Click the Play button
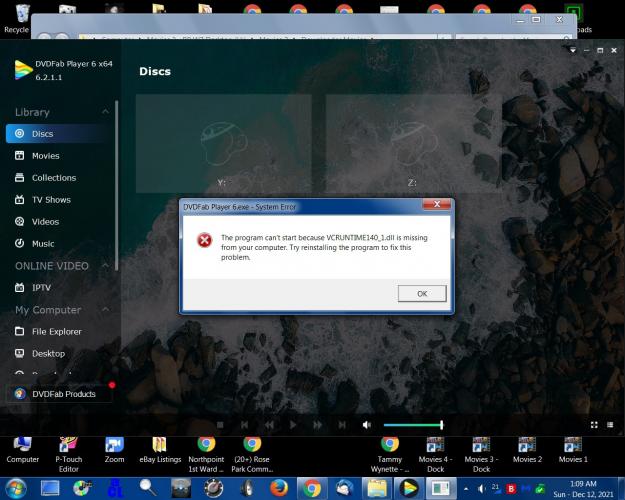625x500 pixels. (x=293, y=425)
